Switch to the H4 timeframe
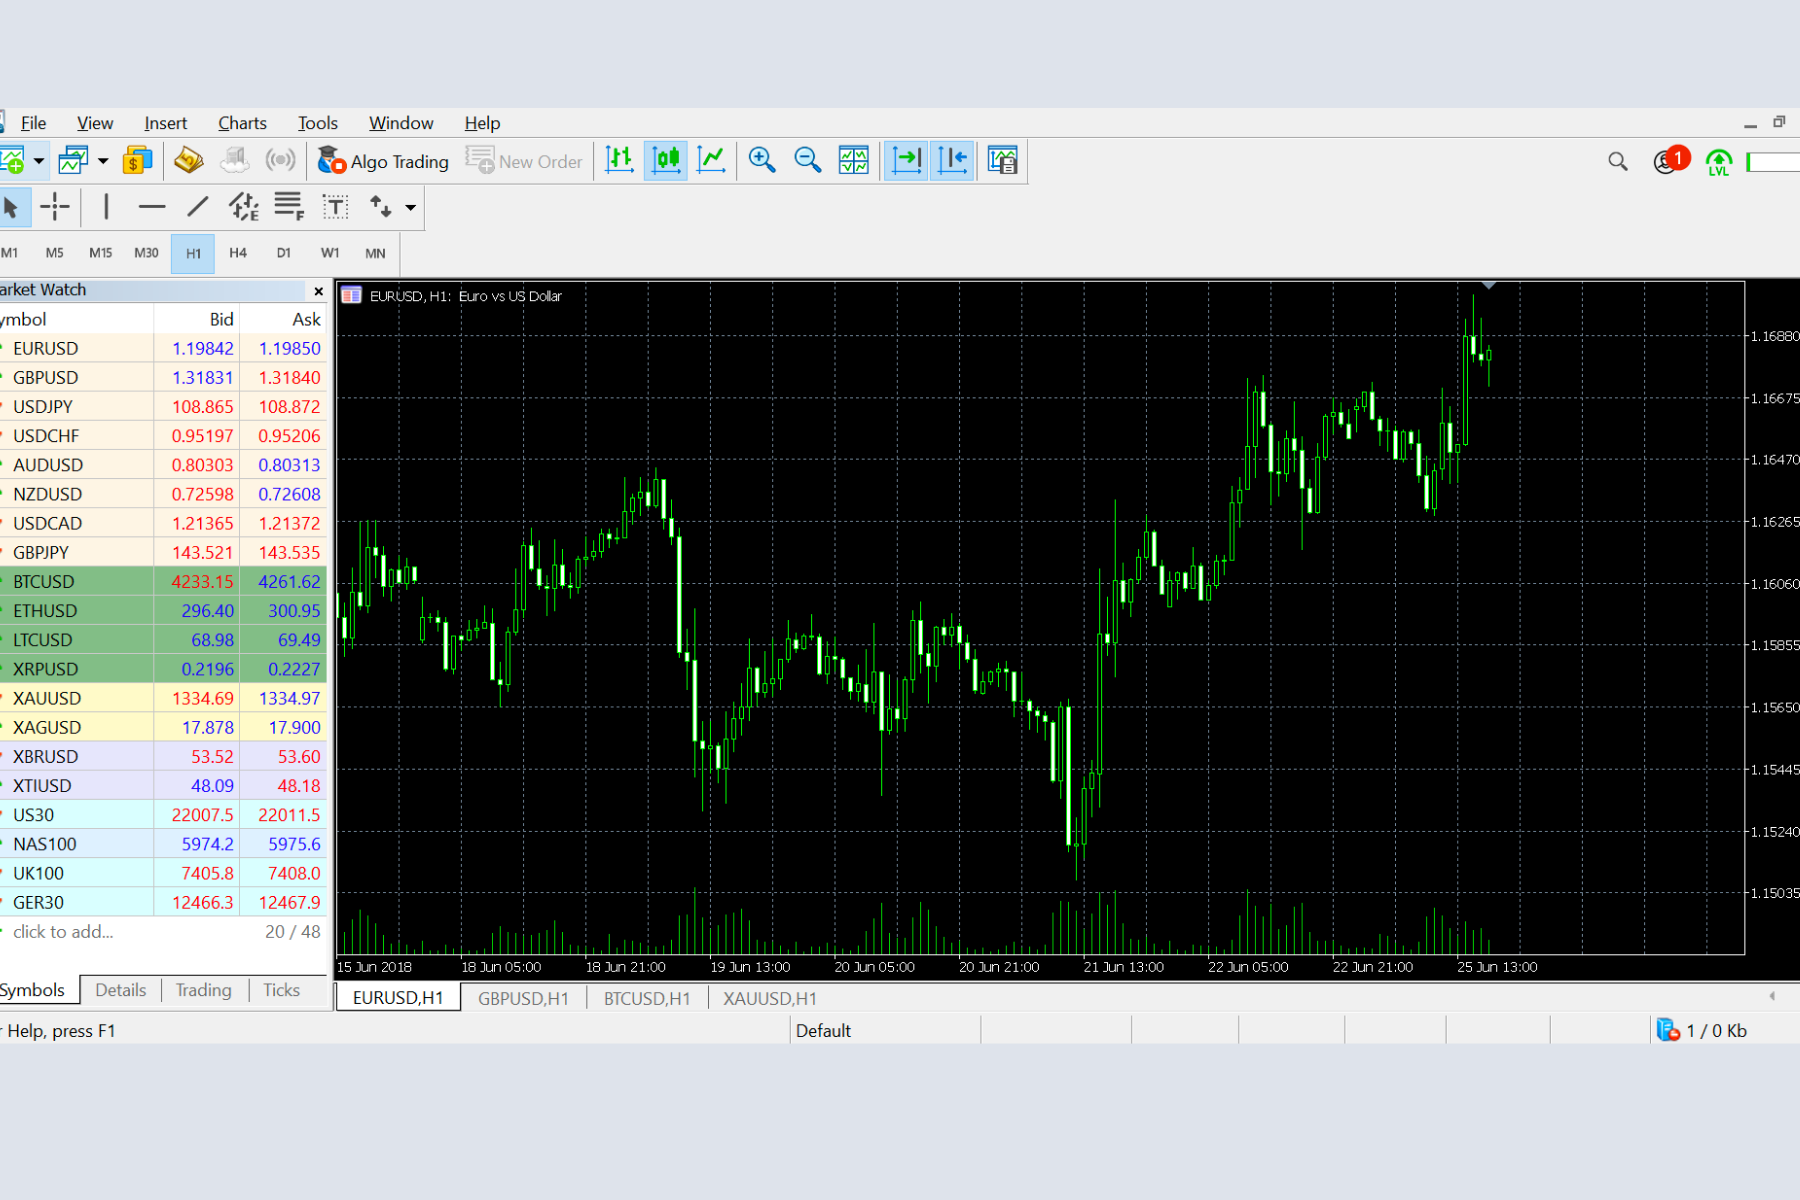 [x=238, y=253]
